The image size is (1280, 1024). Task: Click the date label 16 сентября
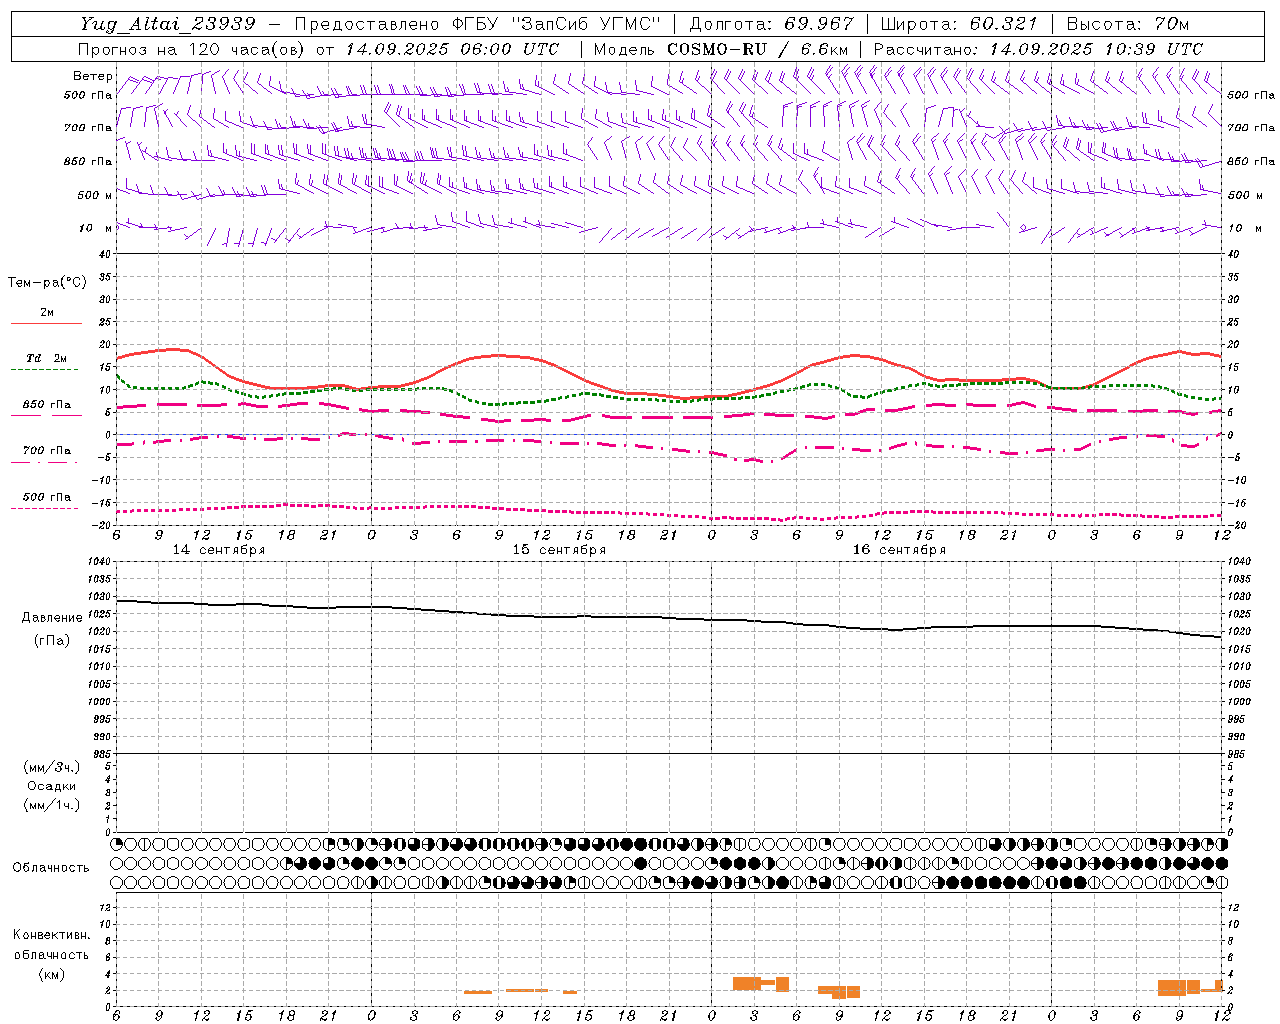tap(899, 550)
